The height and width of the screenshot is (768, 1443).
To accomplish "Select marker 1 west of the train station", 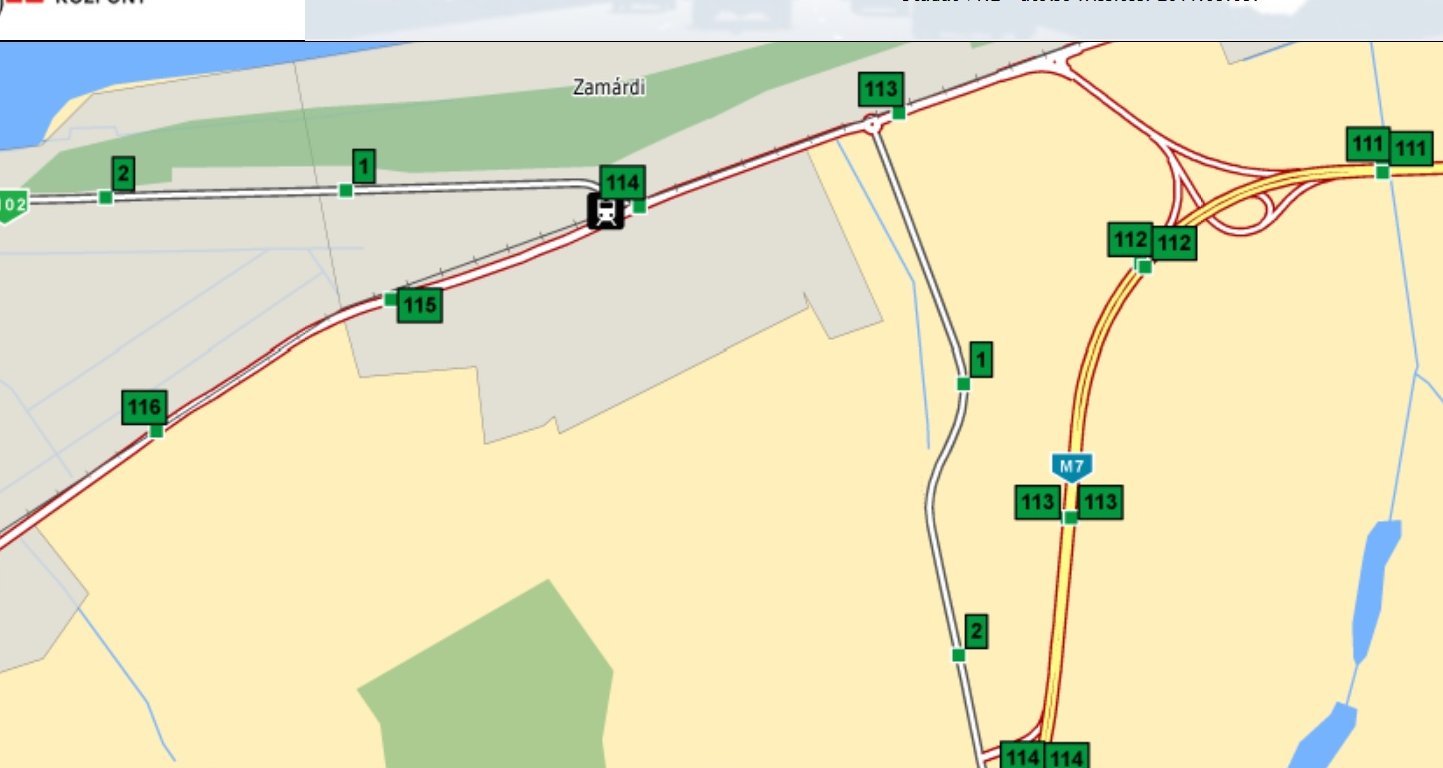I will [364, 166].
